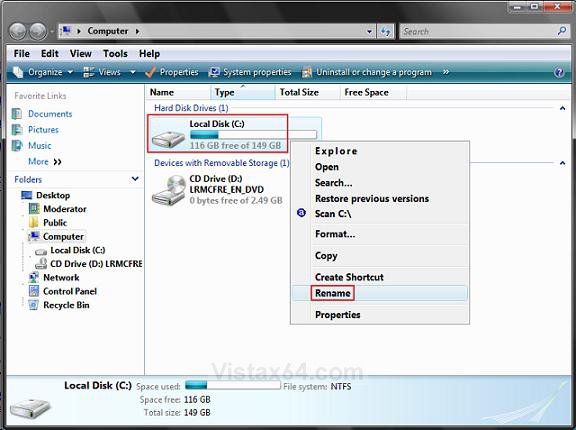Click the Forward navigation arrow button

(38, 32)
